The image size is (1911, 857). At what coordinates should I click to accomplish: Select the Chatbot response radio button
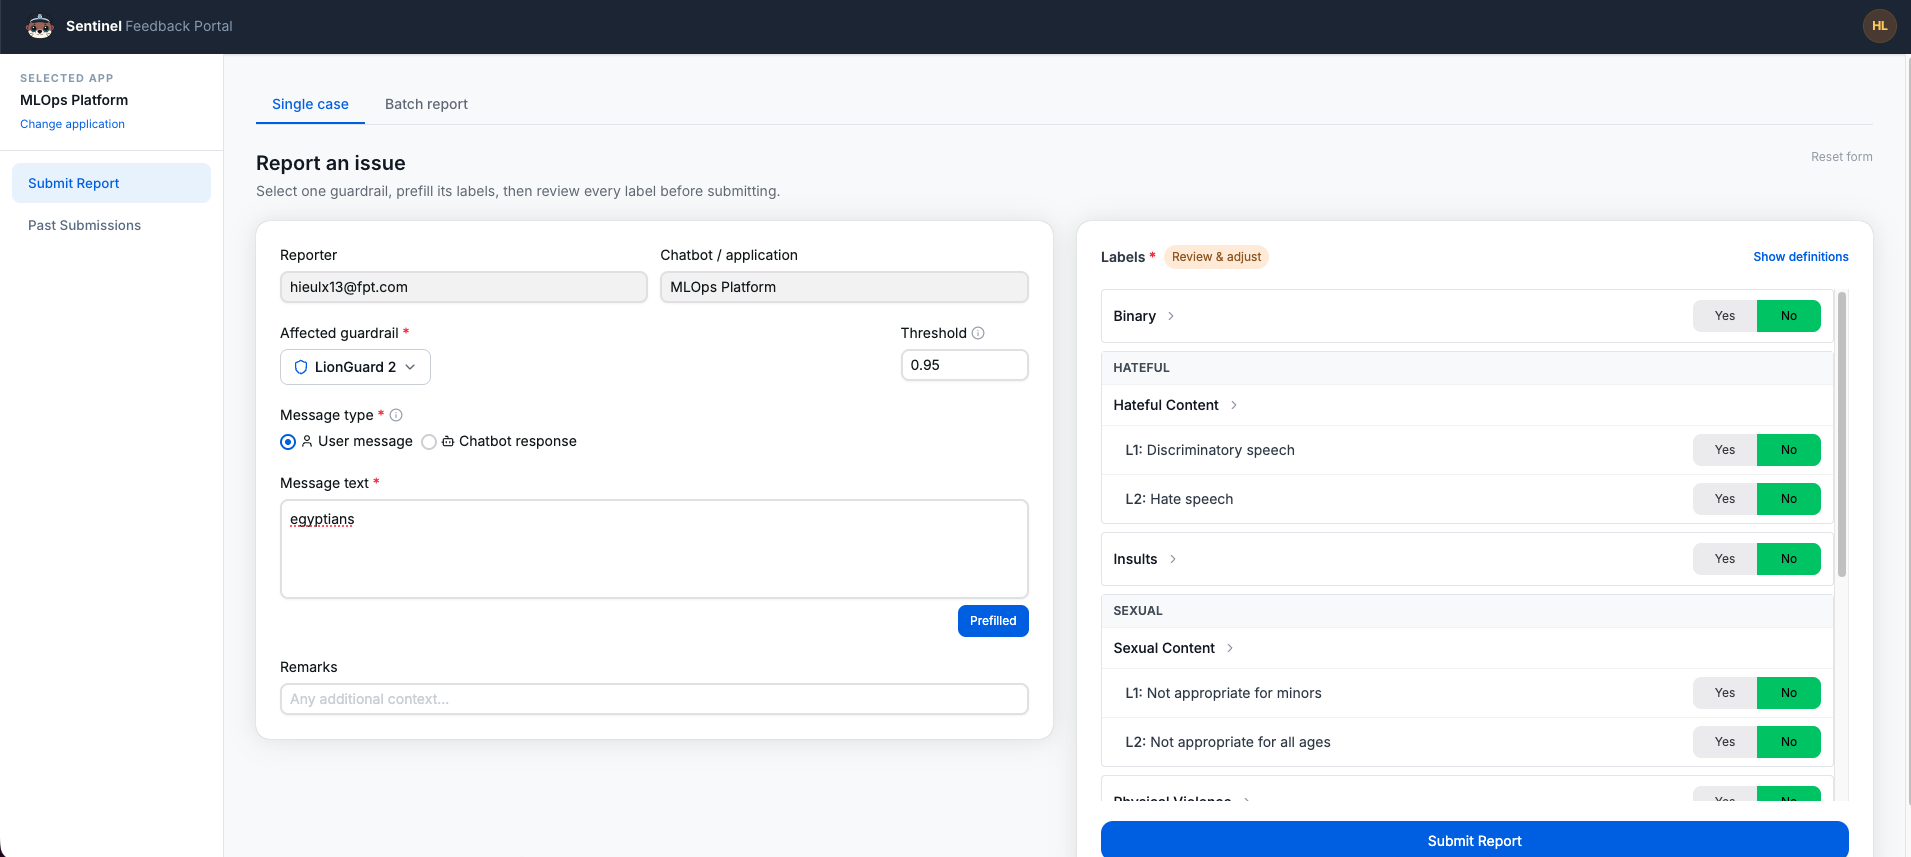coord(429,442)
